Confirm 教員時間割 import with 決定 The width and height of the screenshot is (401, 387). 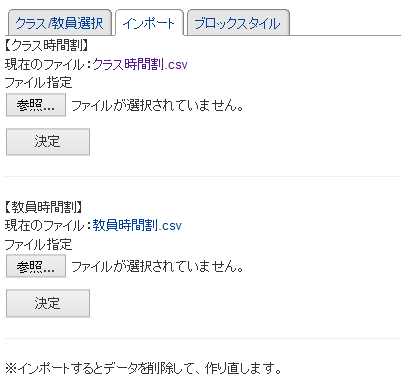(x=48, y=303)
